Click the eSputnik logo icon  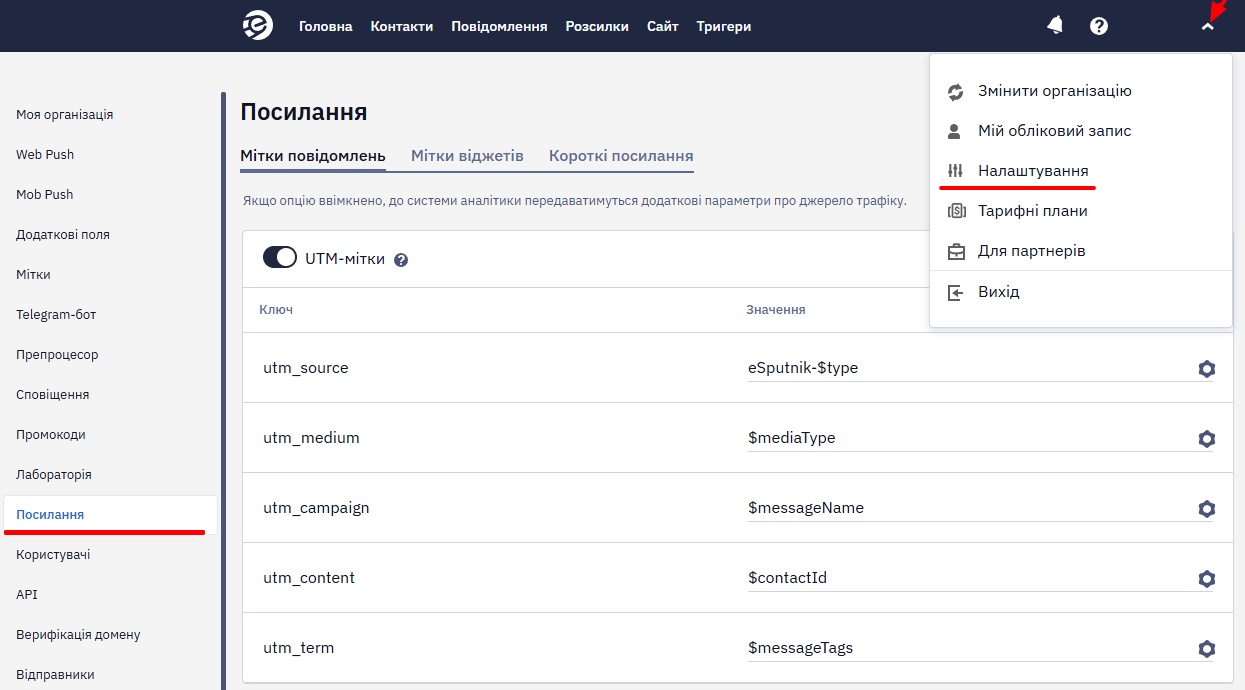258,26
